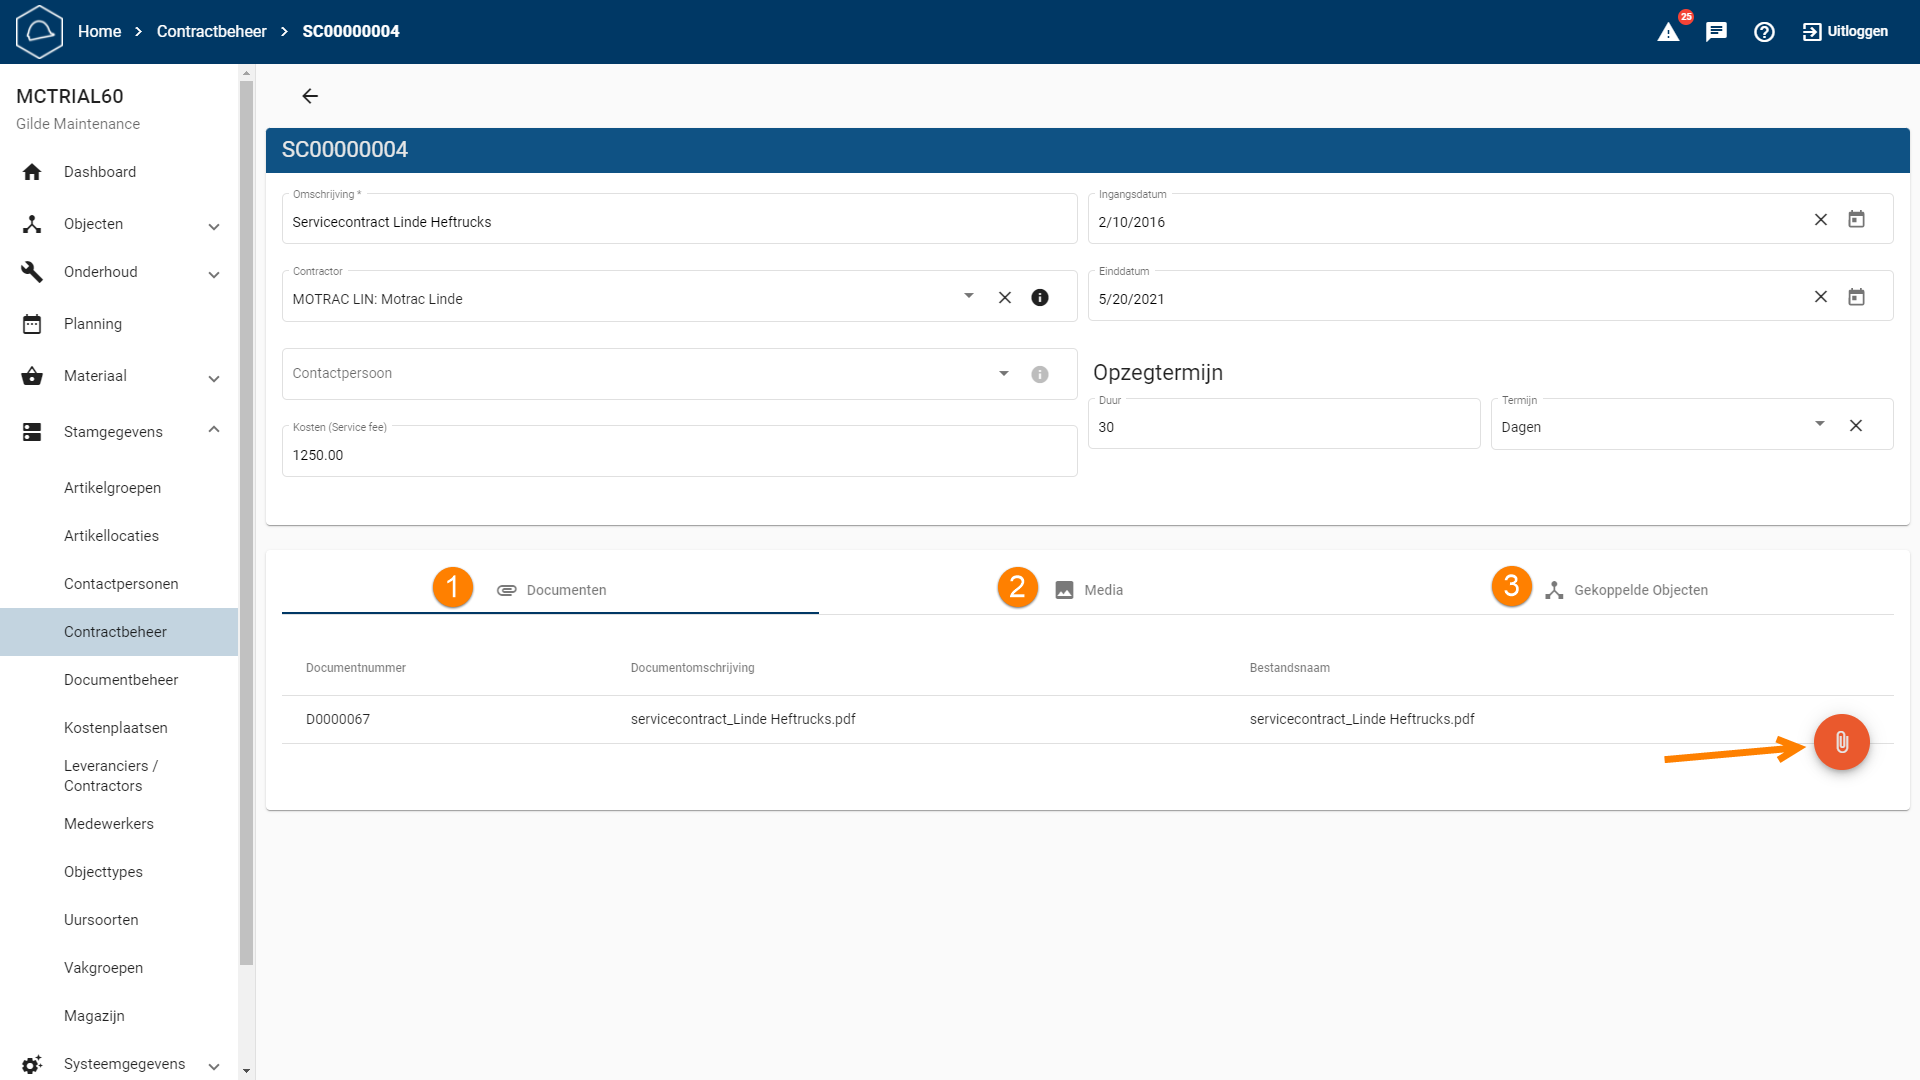
Task: Switch to the Gekoppelde Objecten tab
Action: 1626,590
